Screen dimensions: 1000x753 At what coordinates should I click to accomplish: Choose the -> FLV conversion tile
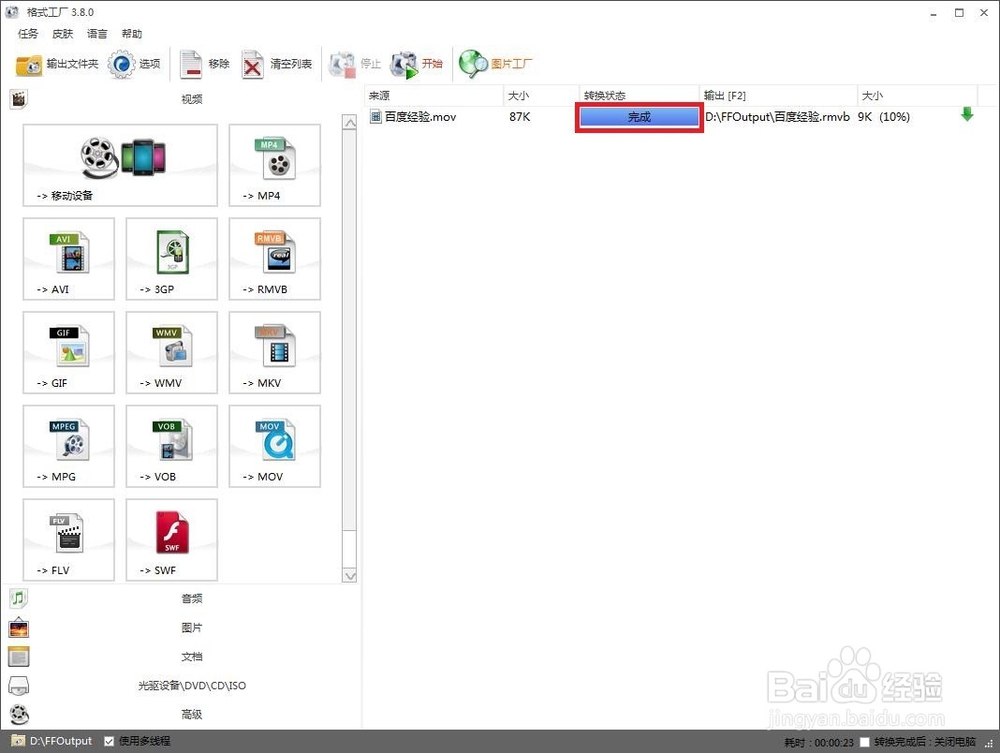(x=69, y=540)
